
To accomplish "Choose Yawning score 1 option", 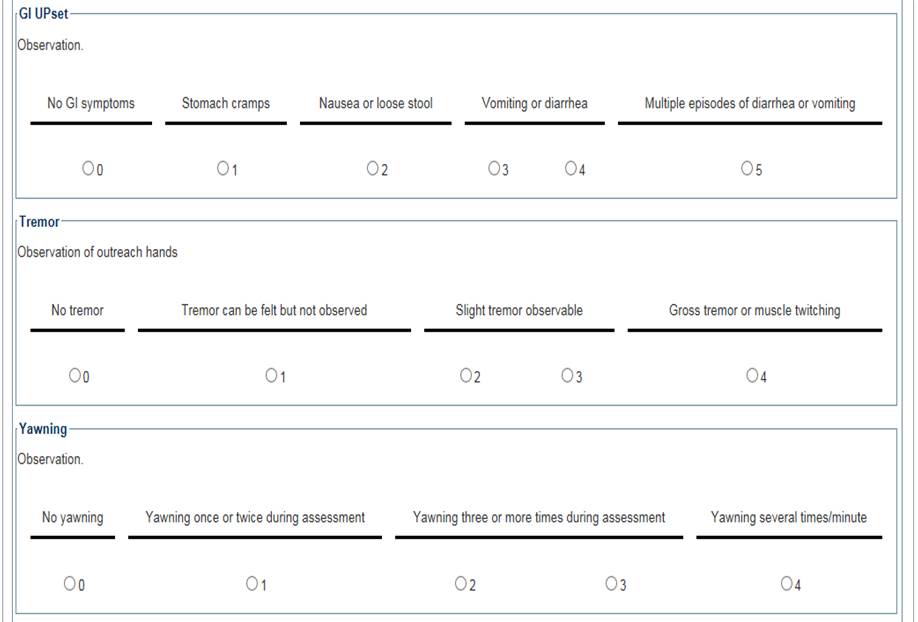I will click(x=252, y=584).
